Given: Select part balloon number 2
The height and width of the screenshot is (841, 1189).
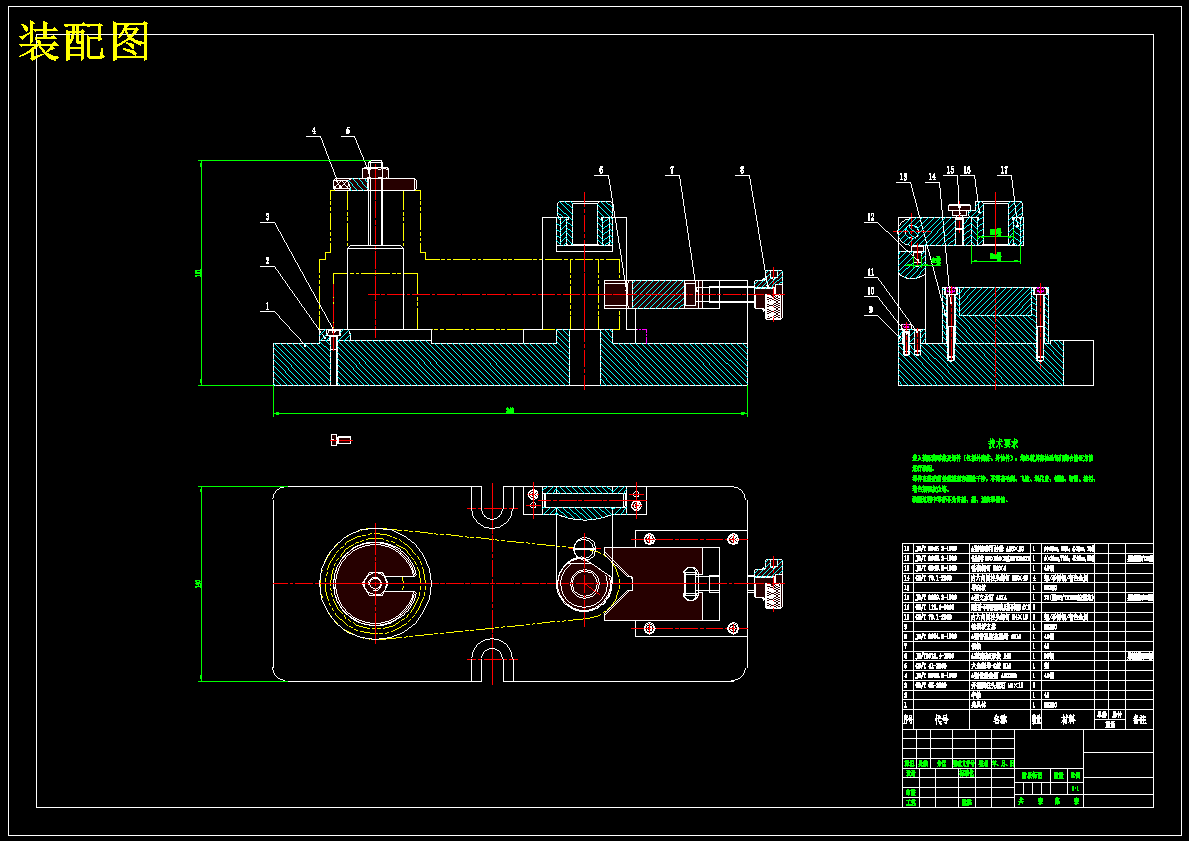Looking at the screenshot, I should pyautogui.click(x=267, y=261).
